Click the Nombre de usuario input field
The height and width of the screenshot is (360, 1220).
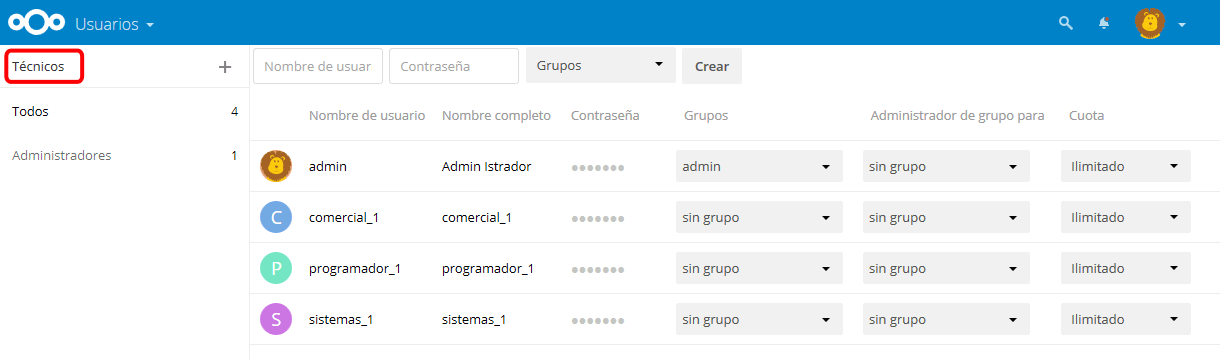coord(318,66)
